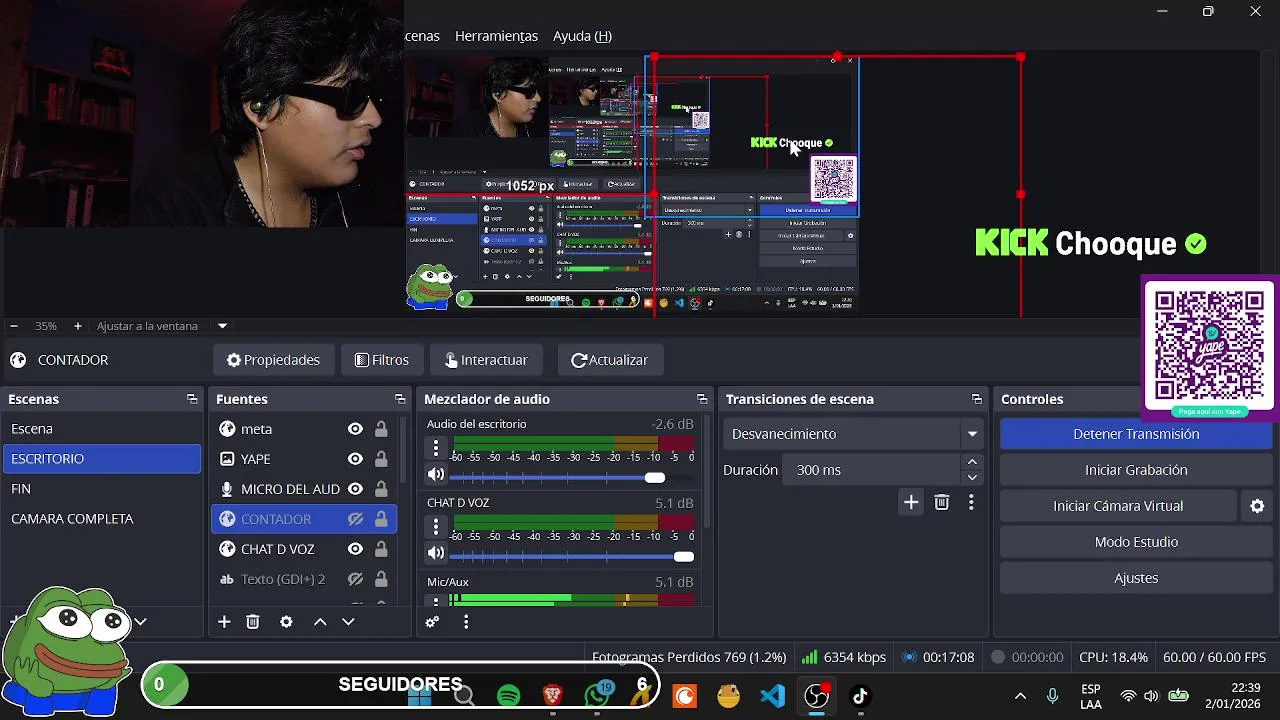Open Filtros for the selected source

pyautogui.click(x=381, y=360)
